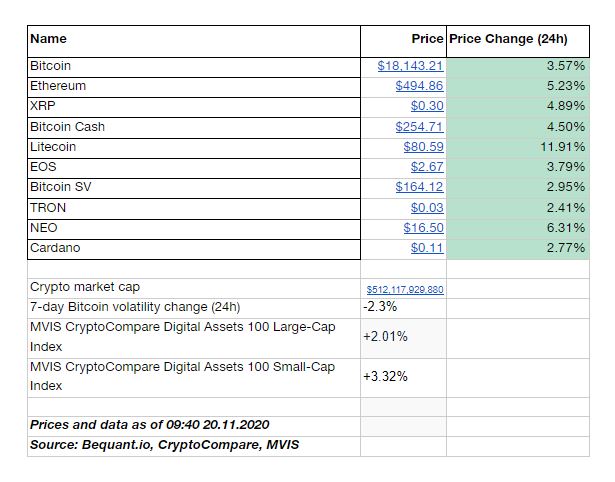
Task: Select the Litecoin 11.91% change cell
Action: (x=518, y=147)
